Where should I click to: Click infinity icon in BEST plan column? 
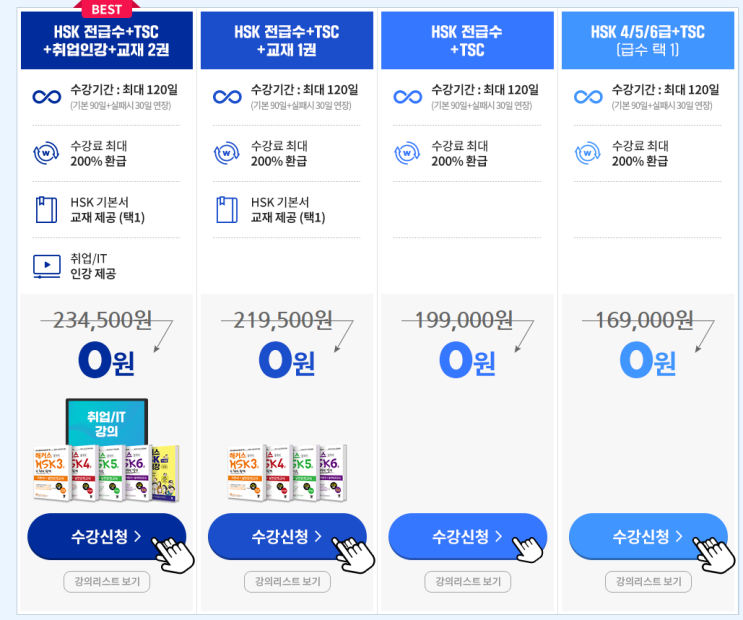click(x=47, y=97)
